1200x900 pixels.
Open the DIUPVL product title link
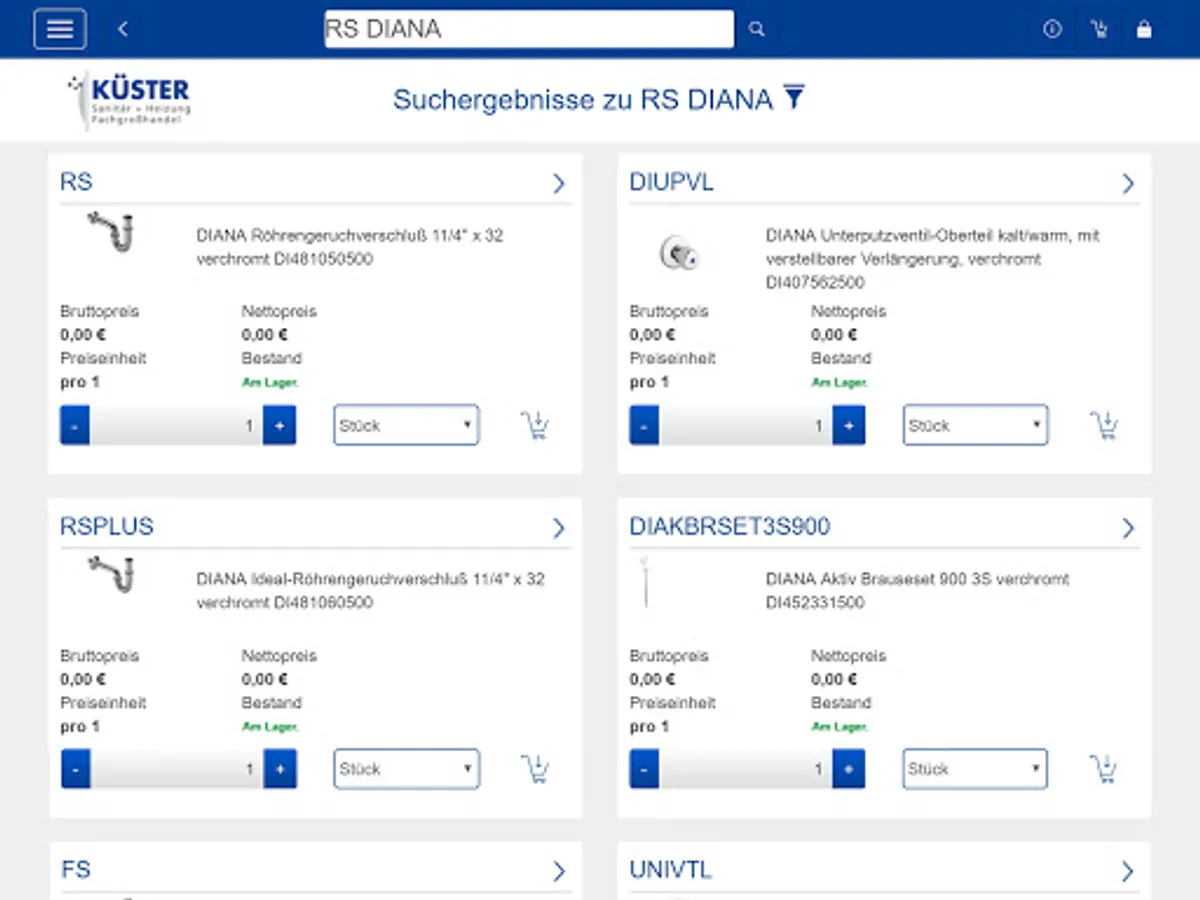[671, 183]
